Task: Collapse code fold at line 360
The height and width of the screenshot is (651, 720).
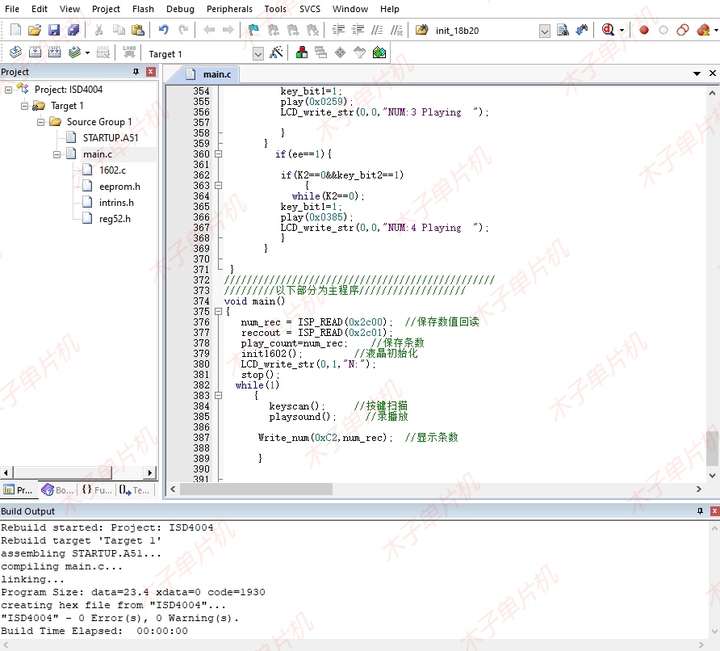Action: point(219,154)
